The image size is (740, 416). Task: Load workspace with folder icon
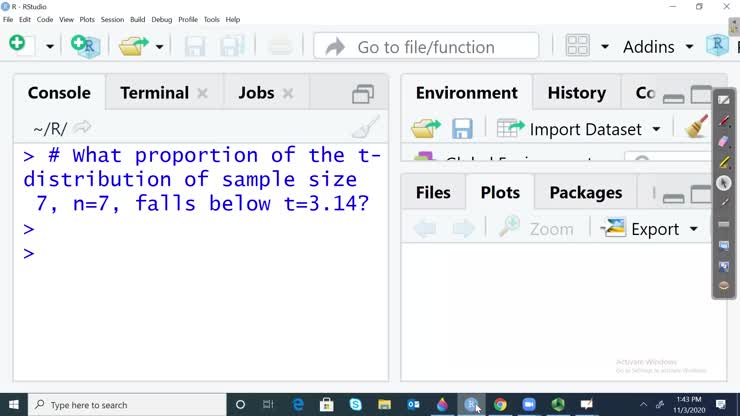pos(426,128)
